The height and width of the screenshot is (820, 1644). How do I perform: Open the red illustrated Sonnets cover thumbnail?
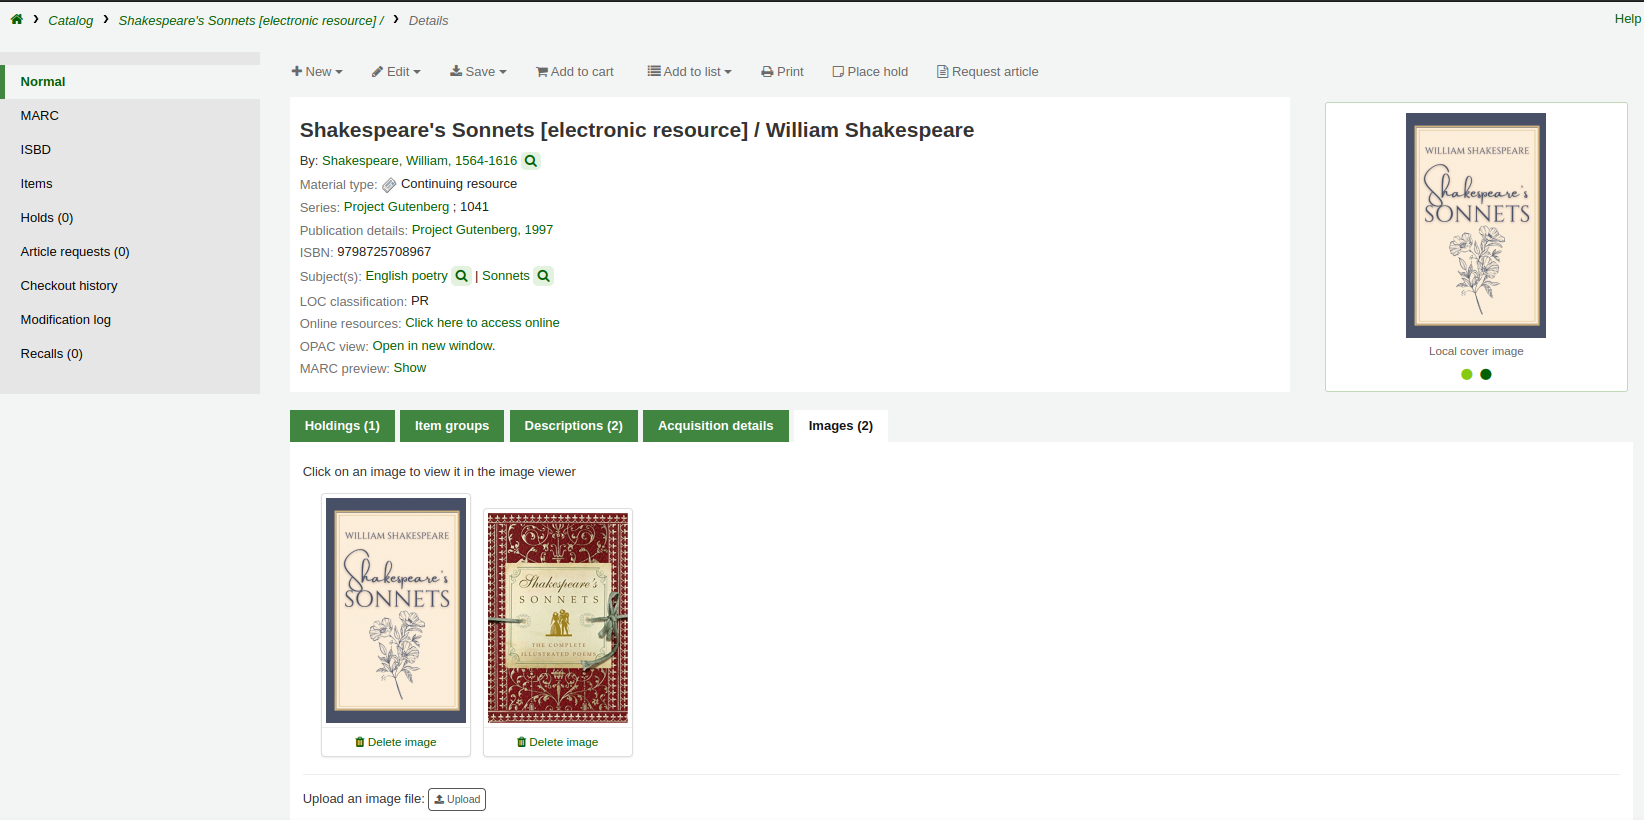click(x=558, y=618)
